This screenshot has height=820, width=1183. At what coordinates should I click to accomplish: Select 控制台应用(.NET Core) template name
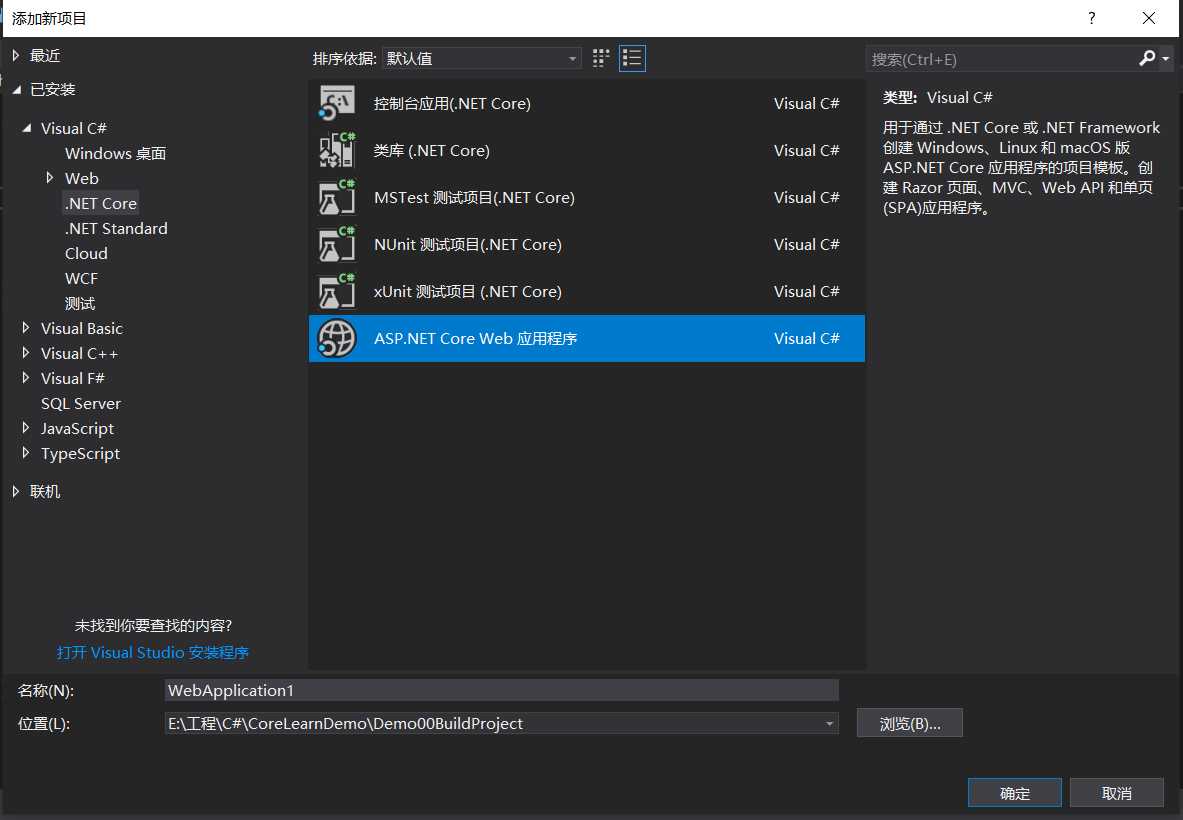(x=452, y=103)
